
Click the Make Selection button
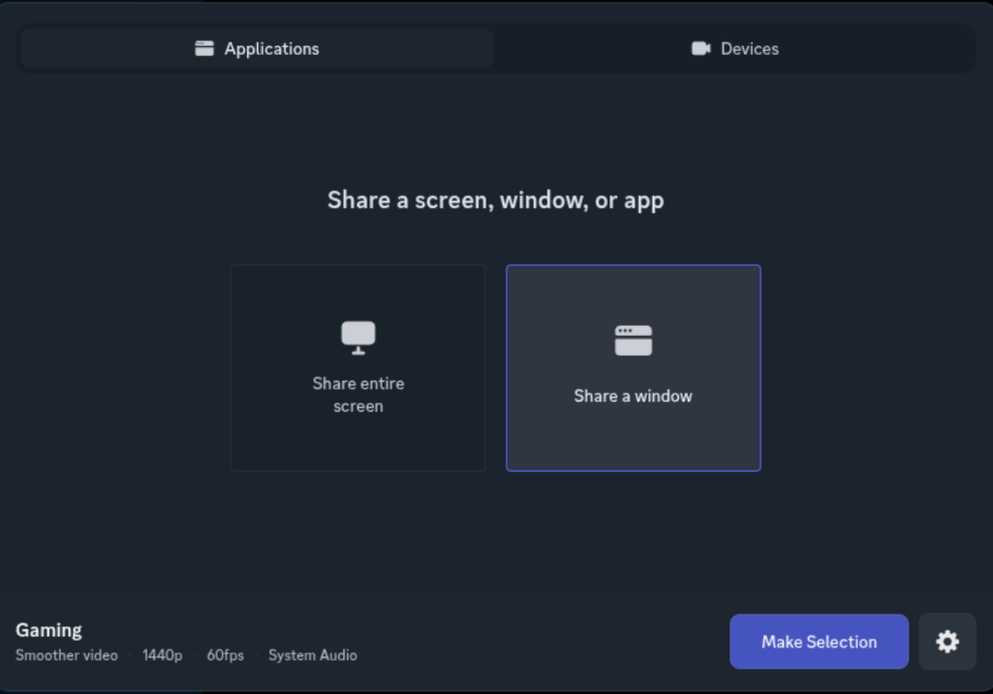pos(819,641)
